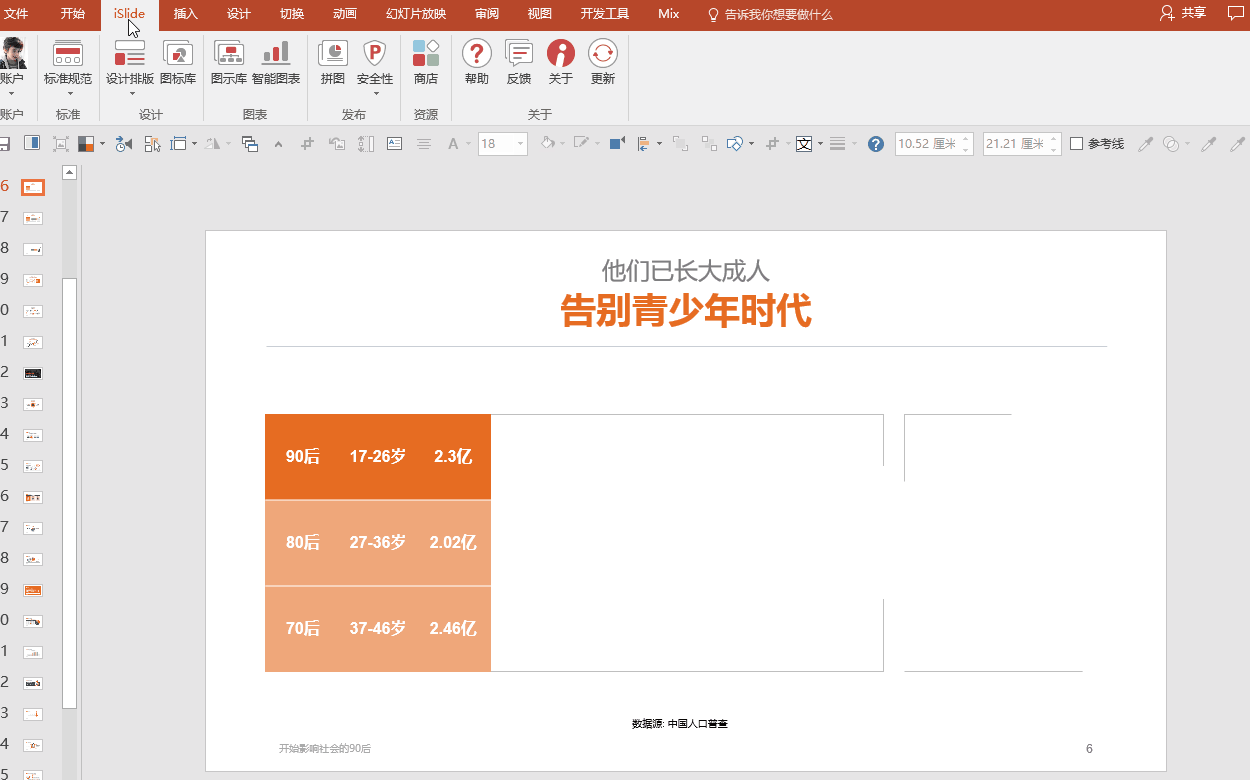
Task: Click the align objects toolbar icon
Action: (x=643, y=144)
